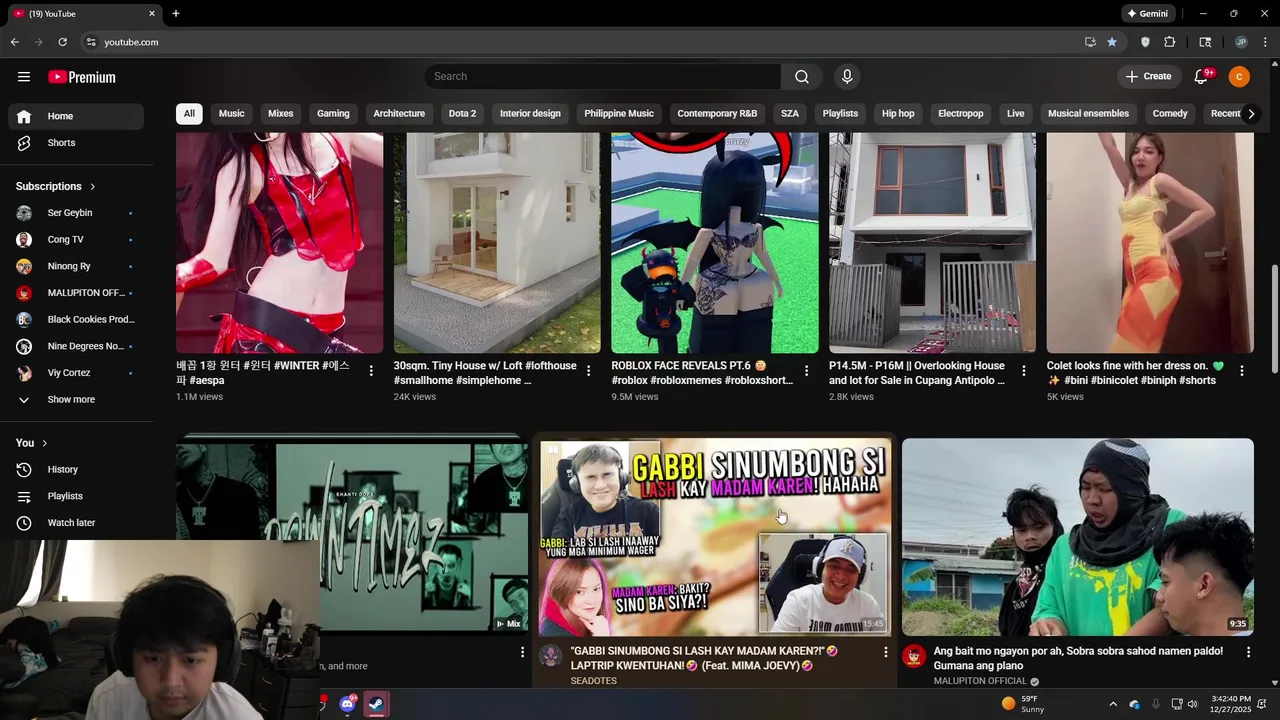Click the search magnifier button
The width and height of the screenshot is (1280, 720).
(x=802, y=77)
